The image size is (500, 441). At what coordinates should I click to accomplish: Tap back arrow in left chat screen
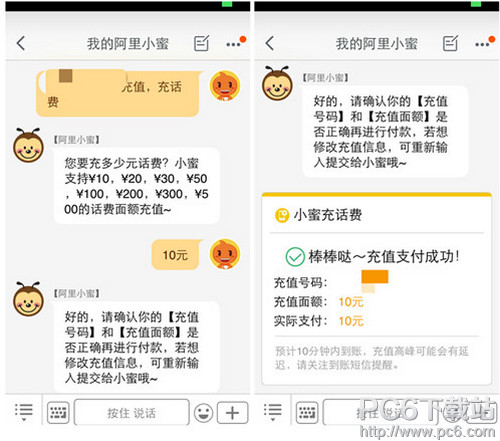21,43
